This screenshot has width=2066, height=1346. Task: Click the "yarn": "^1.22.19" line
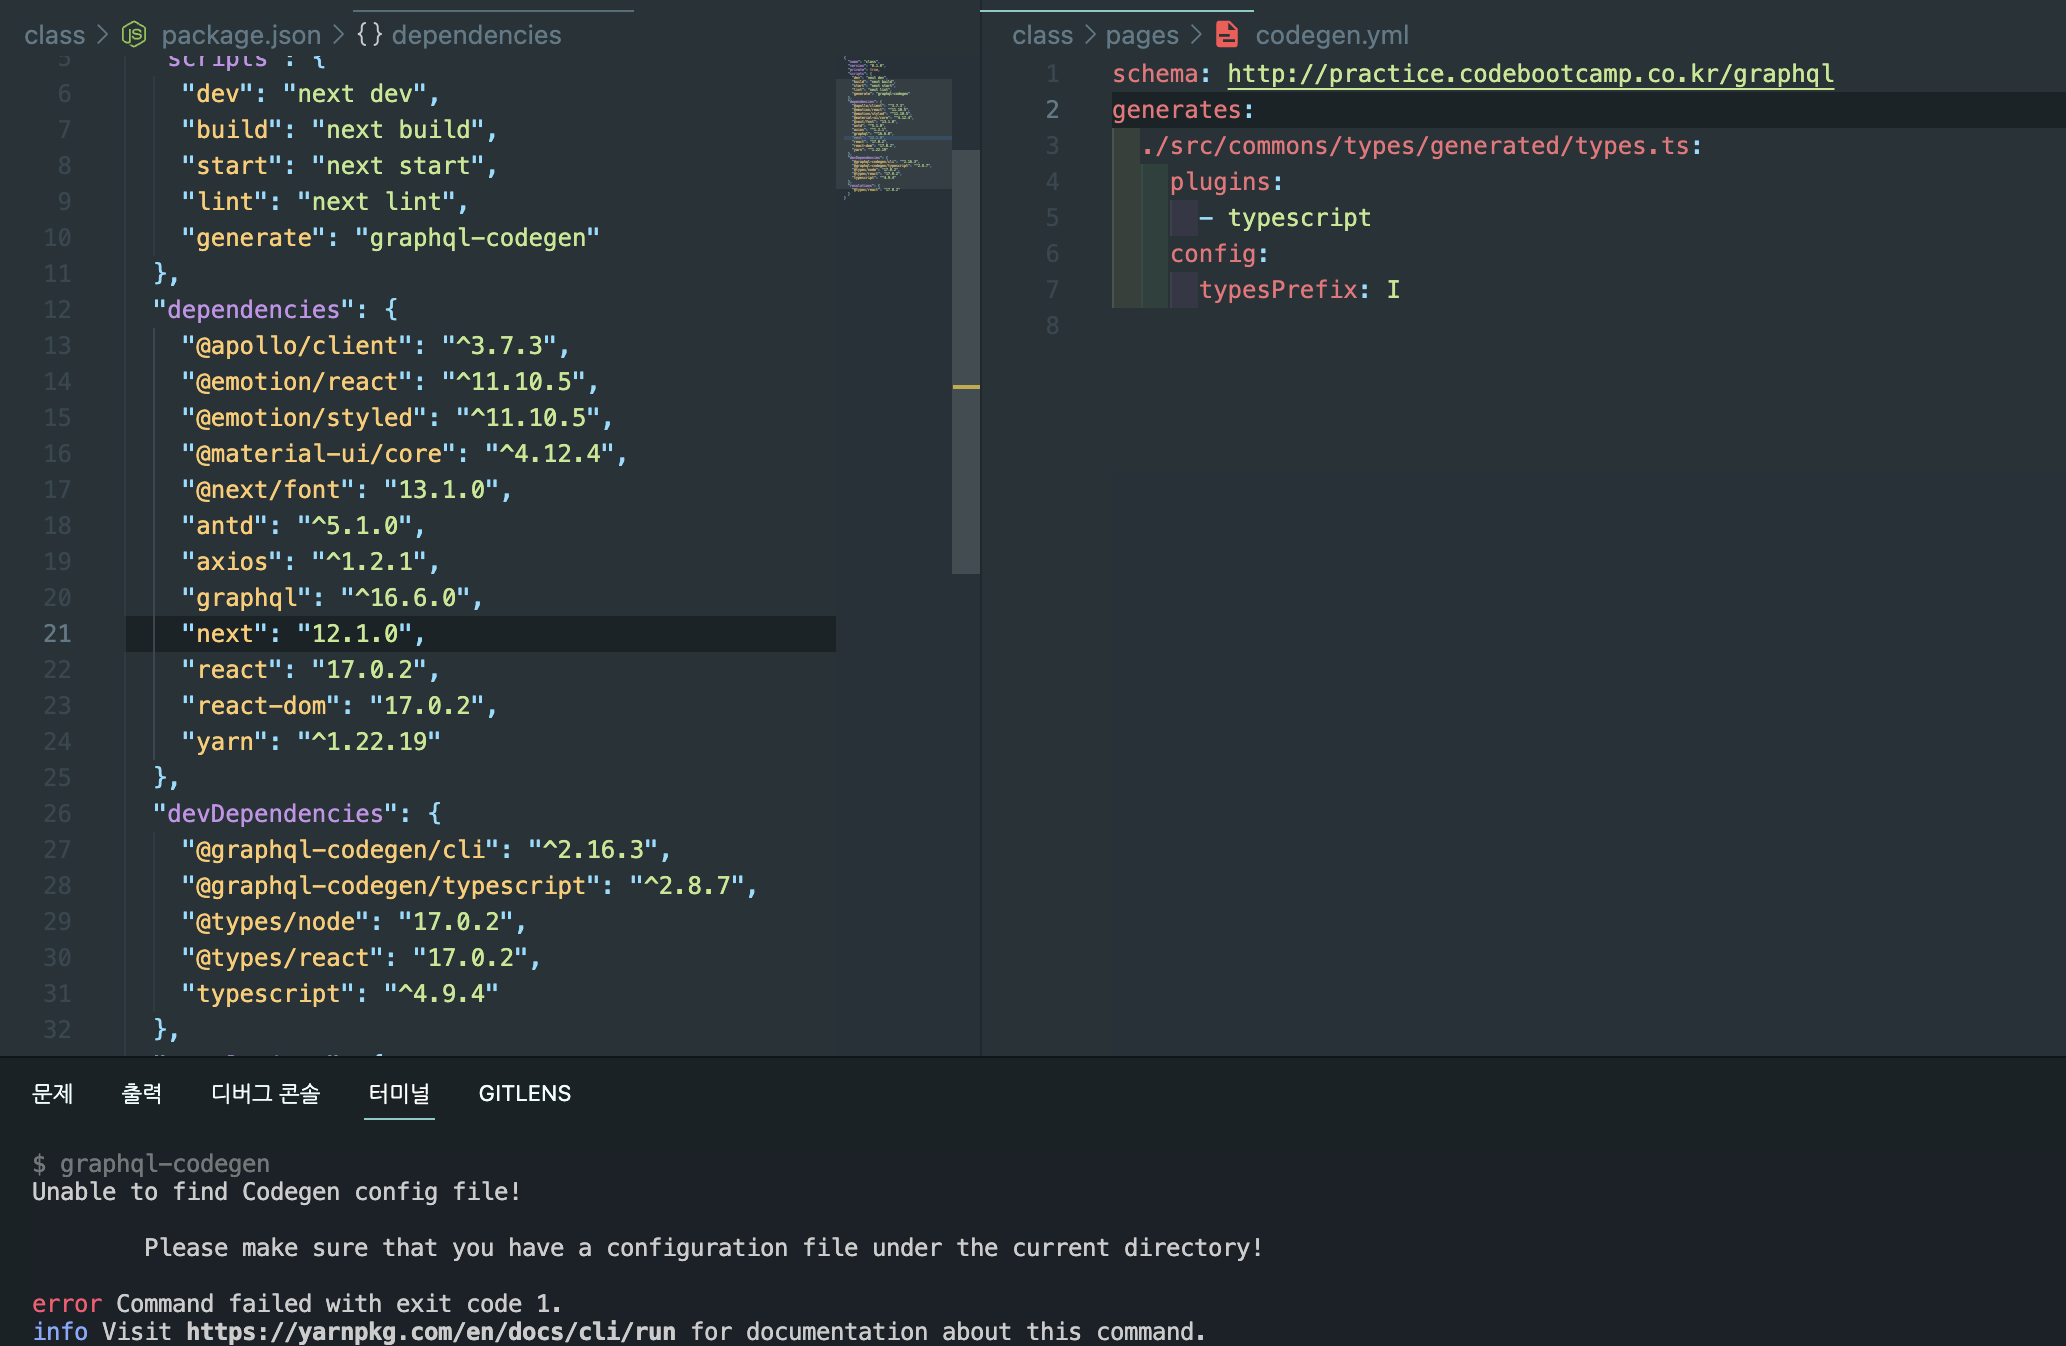click(311, 742)
